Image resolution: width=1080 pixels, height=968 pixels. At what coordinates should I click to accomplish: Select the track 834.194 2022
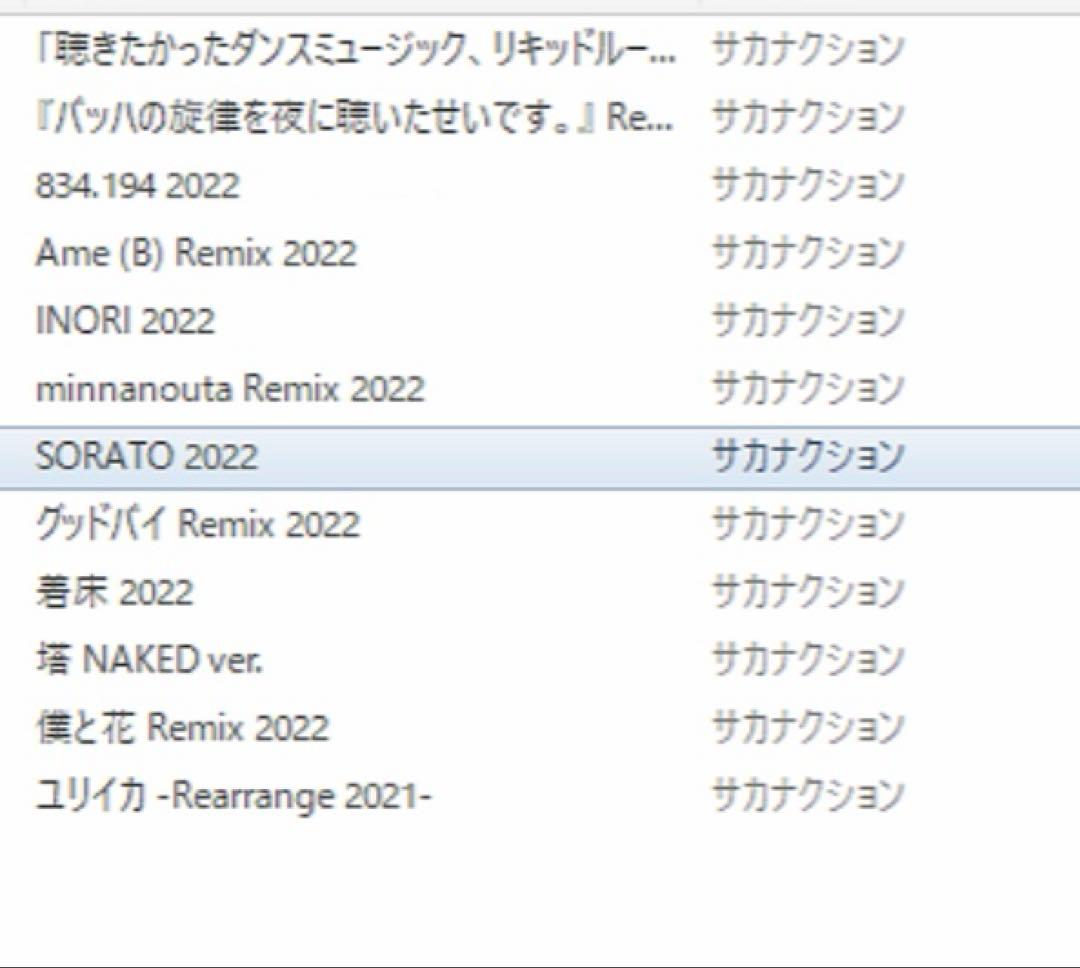click(140, 184)
